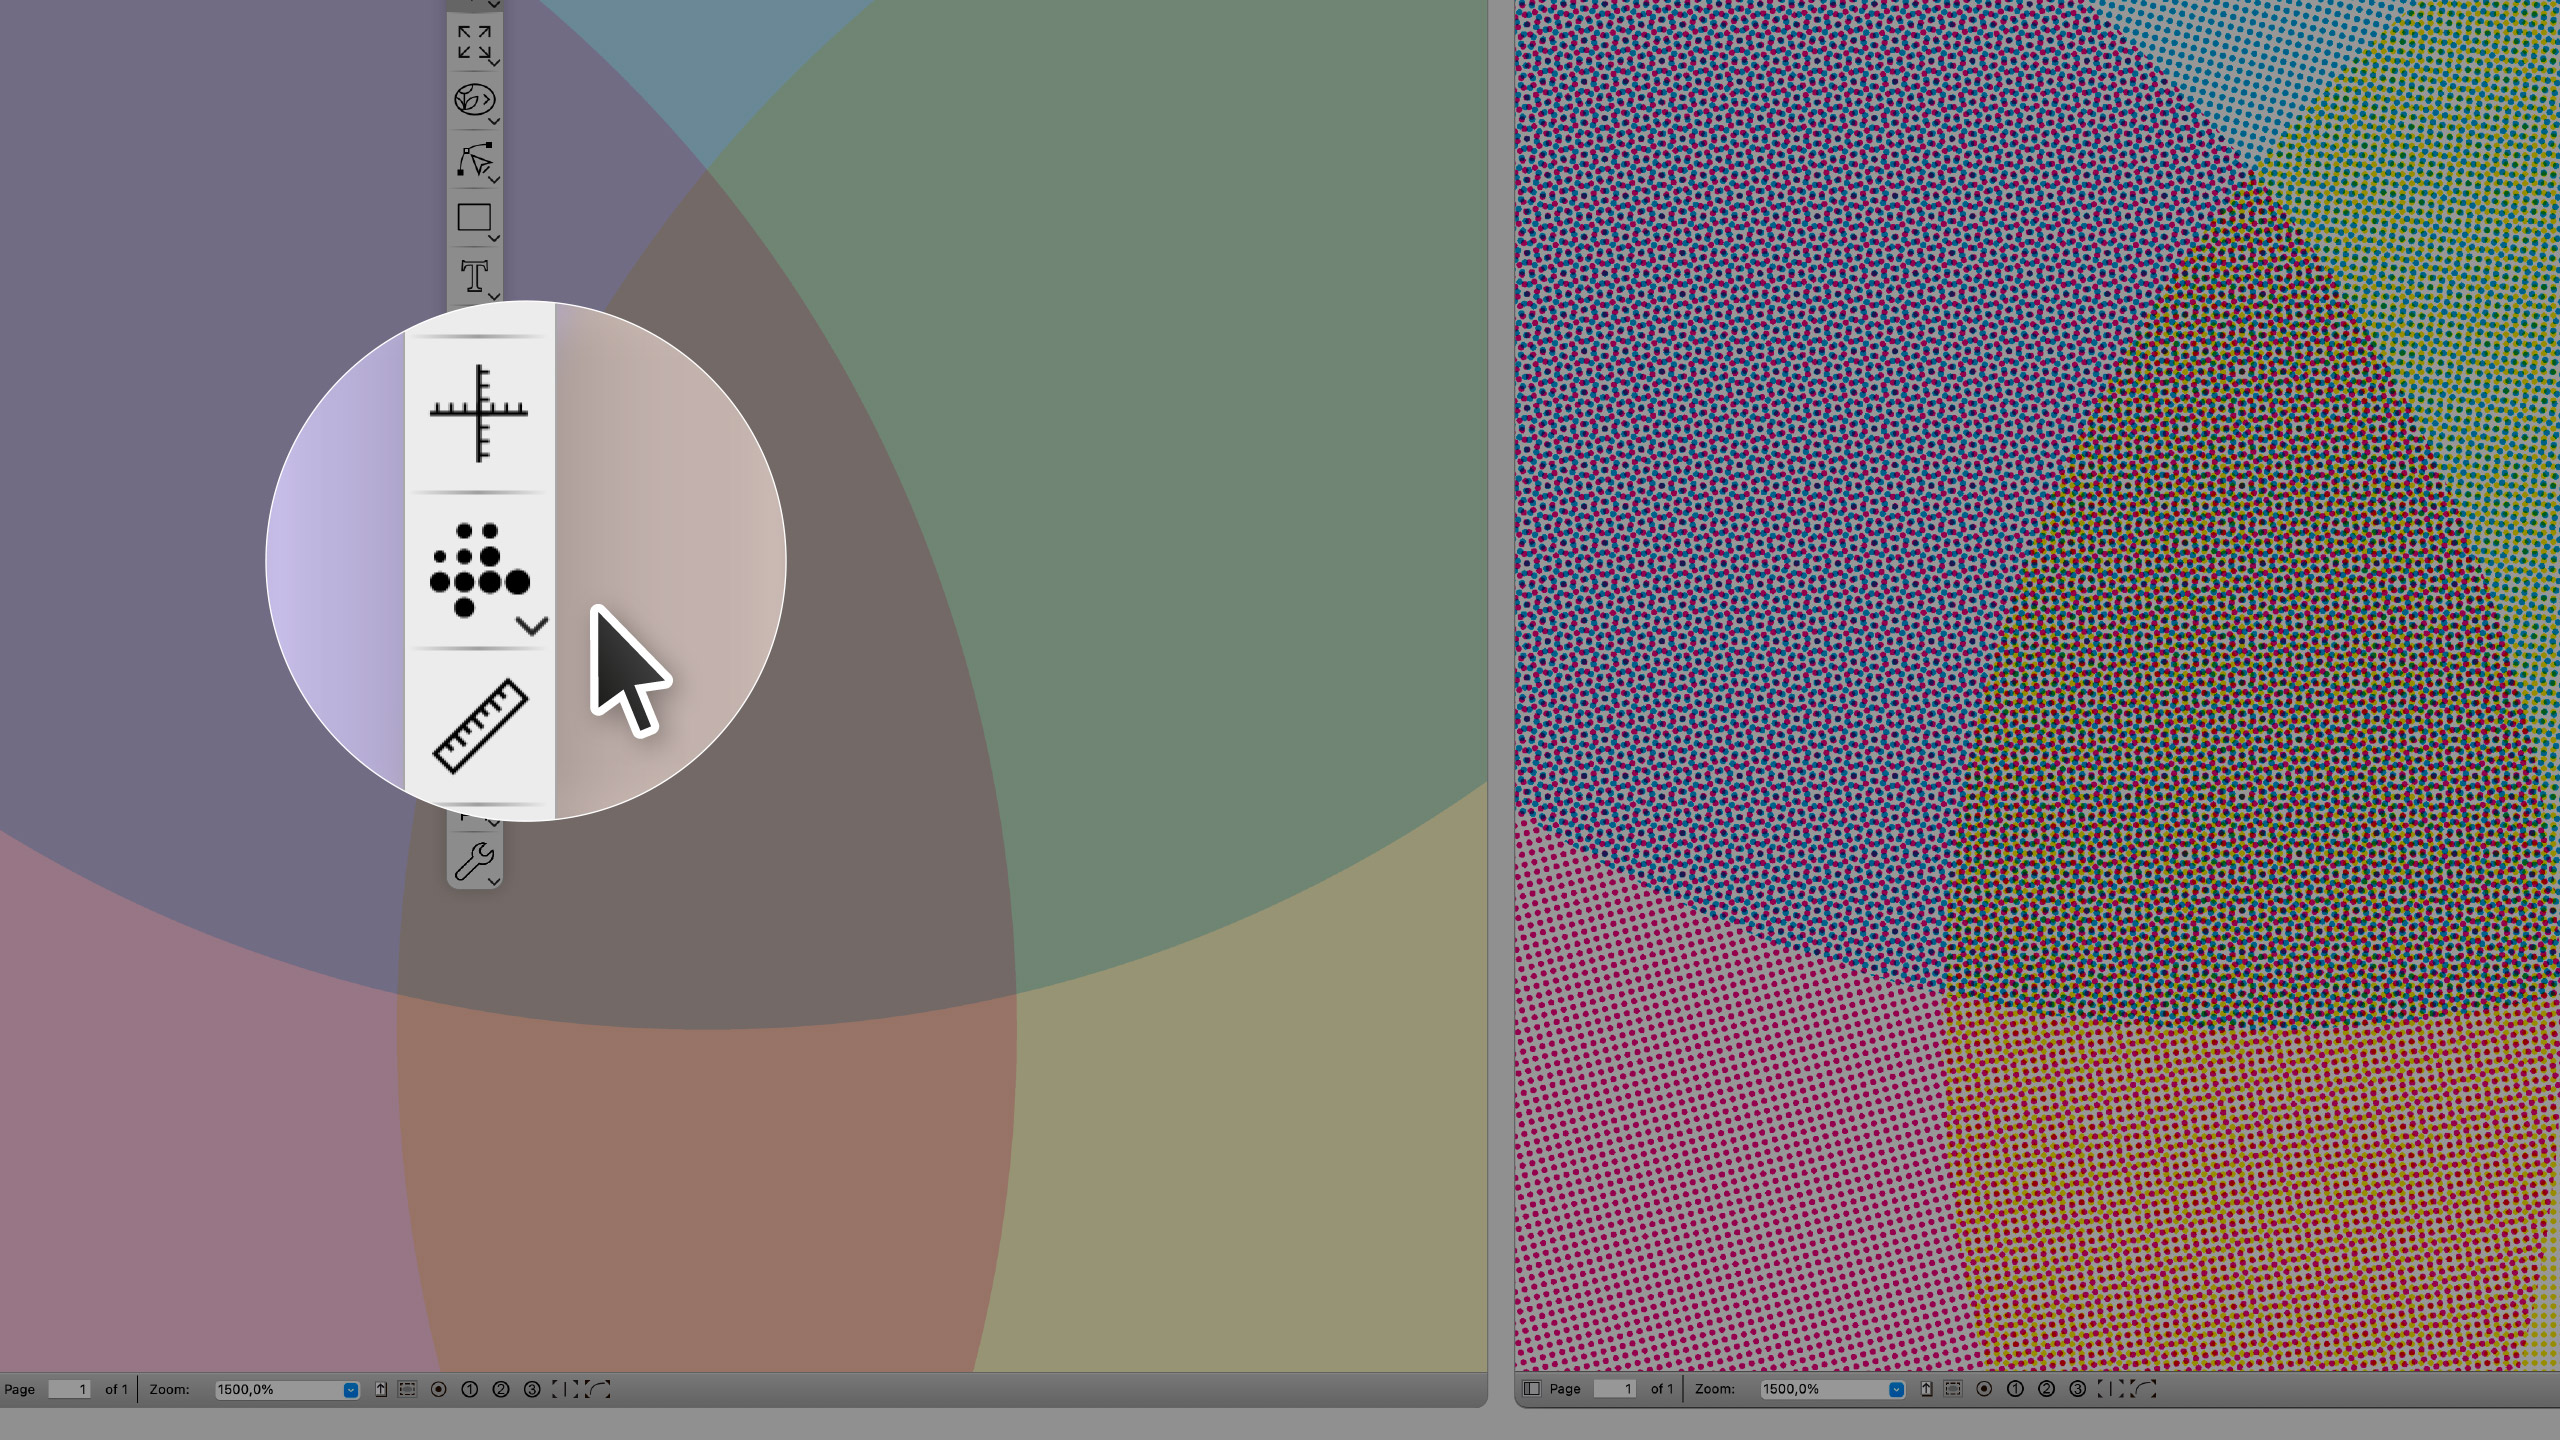Screen dimensions: 2560x1440
Task: Select circled 2 view mode in right window
Action: click(x=2046, y=1389)
